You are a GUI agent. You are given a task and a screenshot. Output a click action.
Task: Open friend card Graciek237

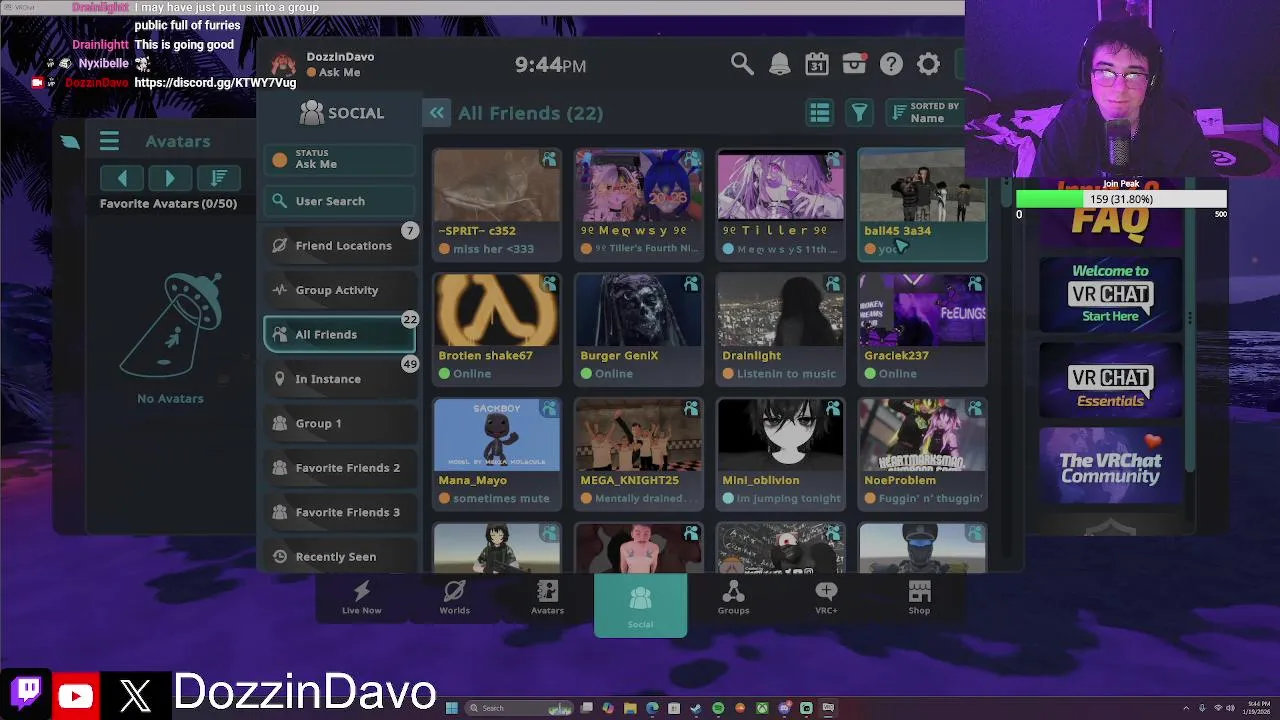click(922, 329)
